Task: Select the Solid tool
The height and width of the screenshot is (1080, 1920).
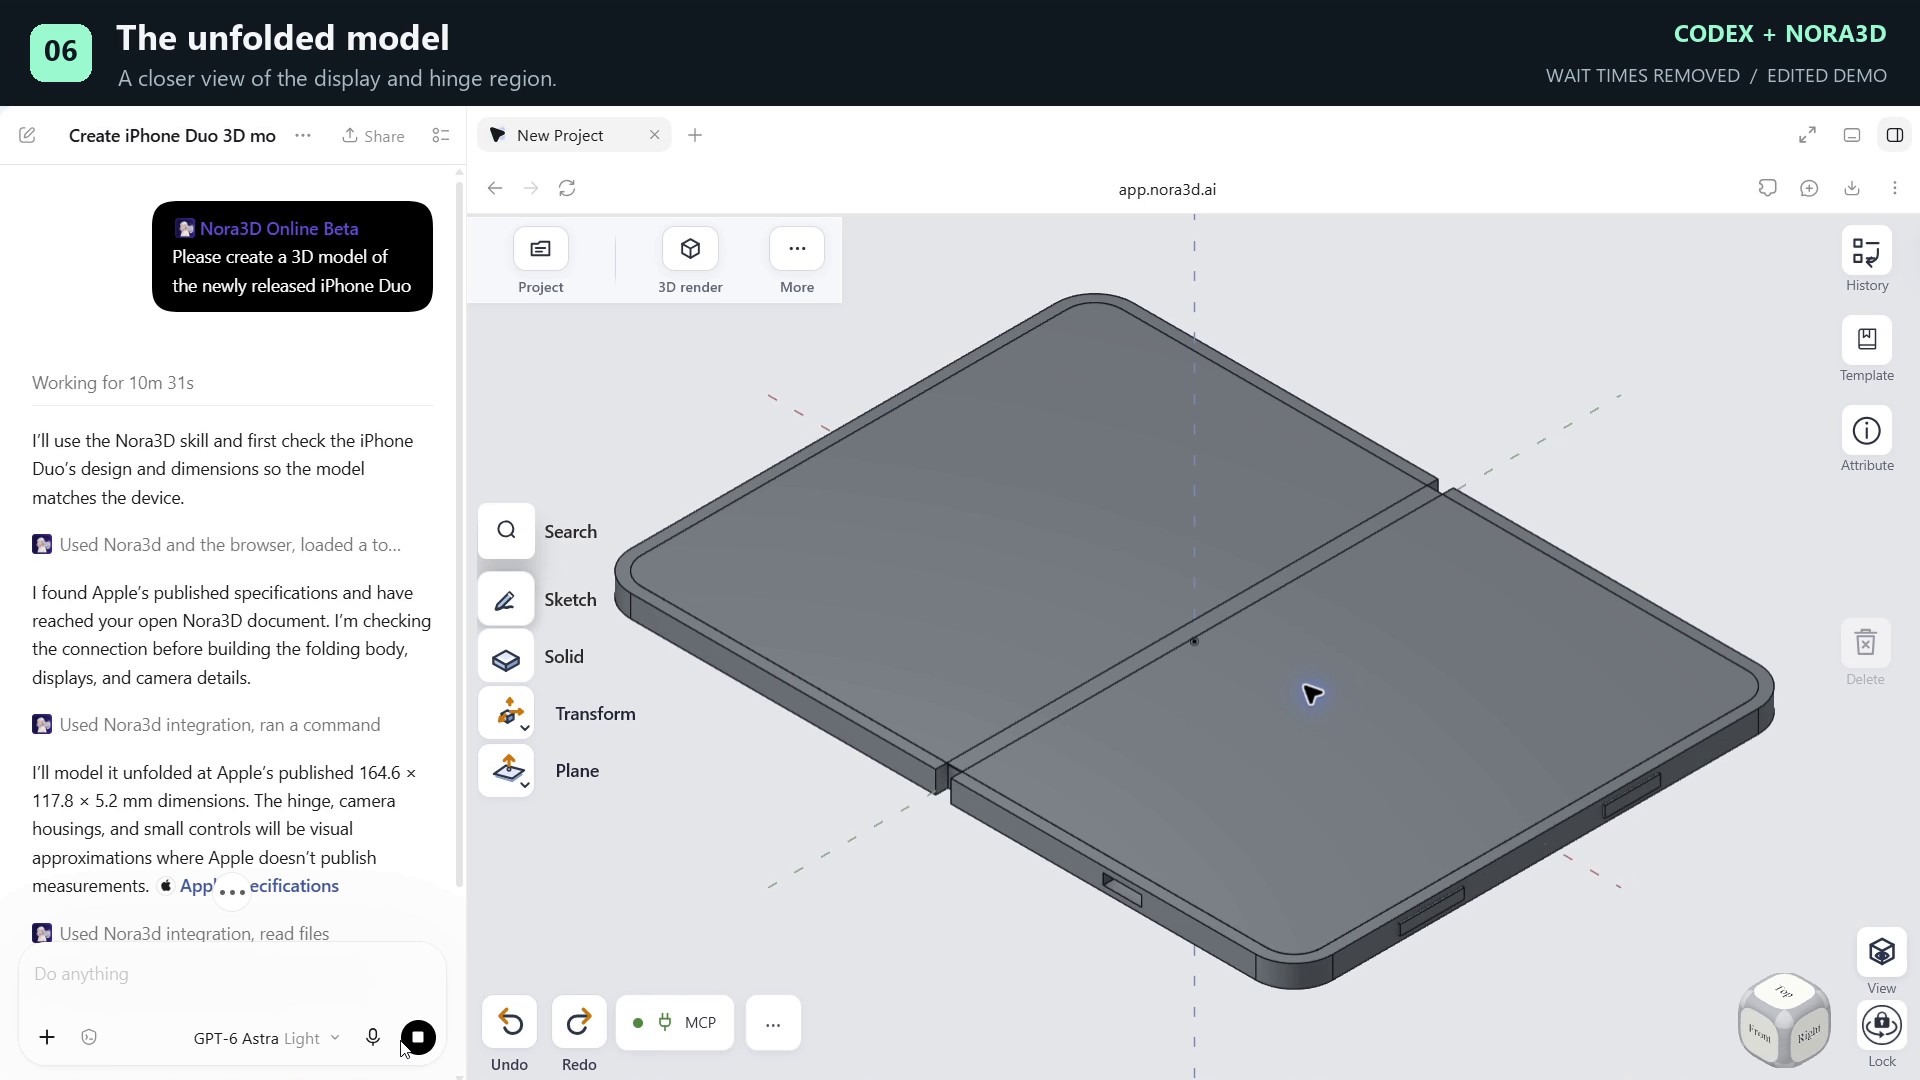Action: click(506, 657)
